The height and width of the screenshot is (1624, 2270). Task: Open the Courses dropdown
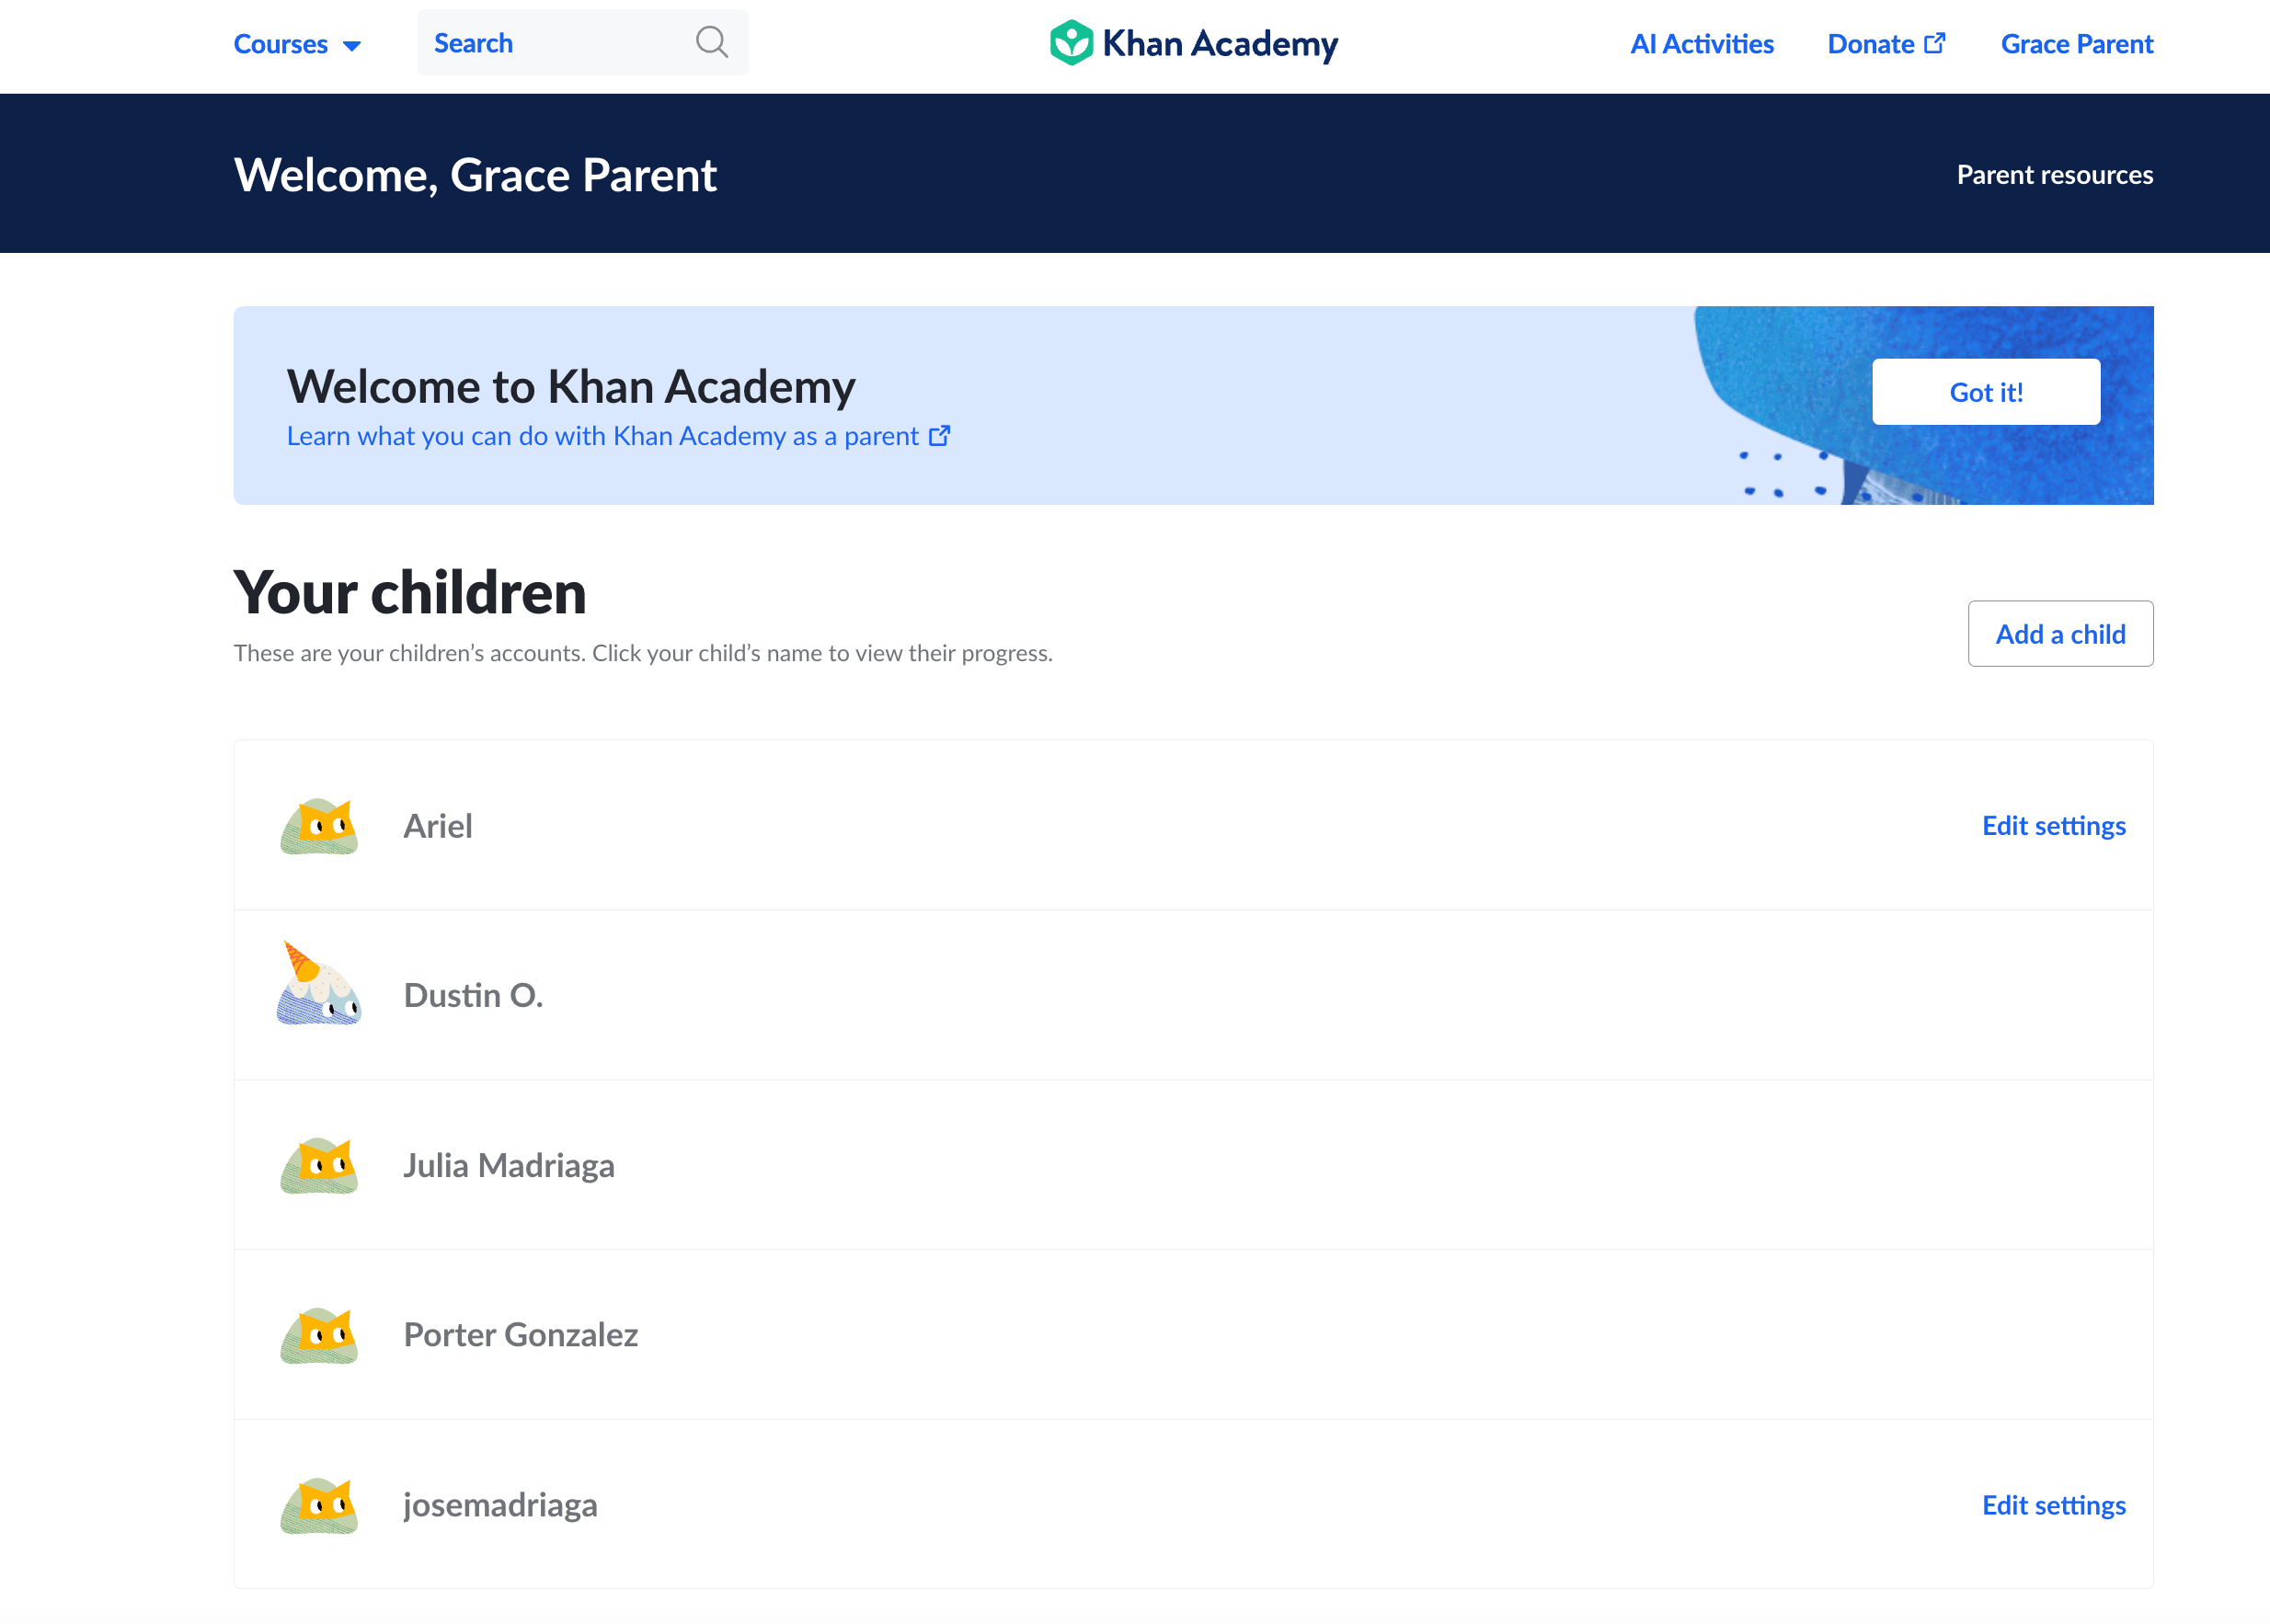[x=281, y=43]
